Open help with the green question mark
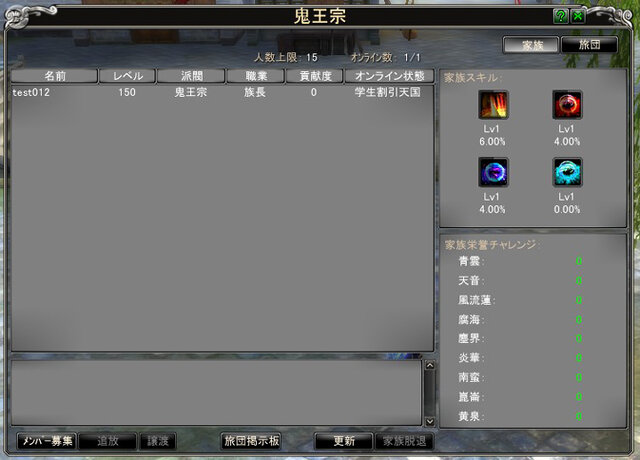640x460 pixels. point(561,16)
